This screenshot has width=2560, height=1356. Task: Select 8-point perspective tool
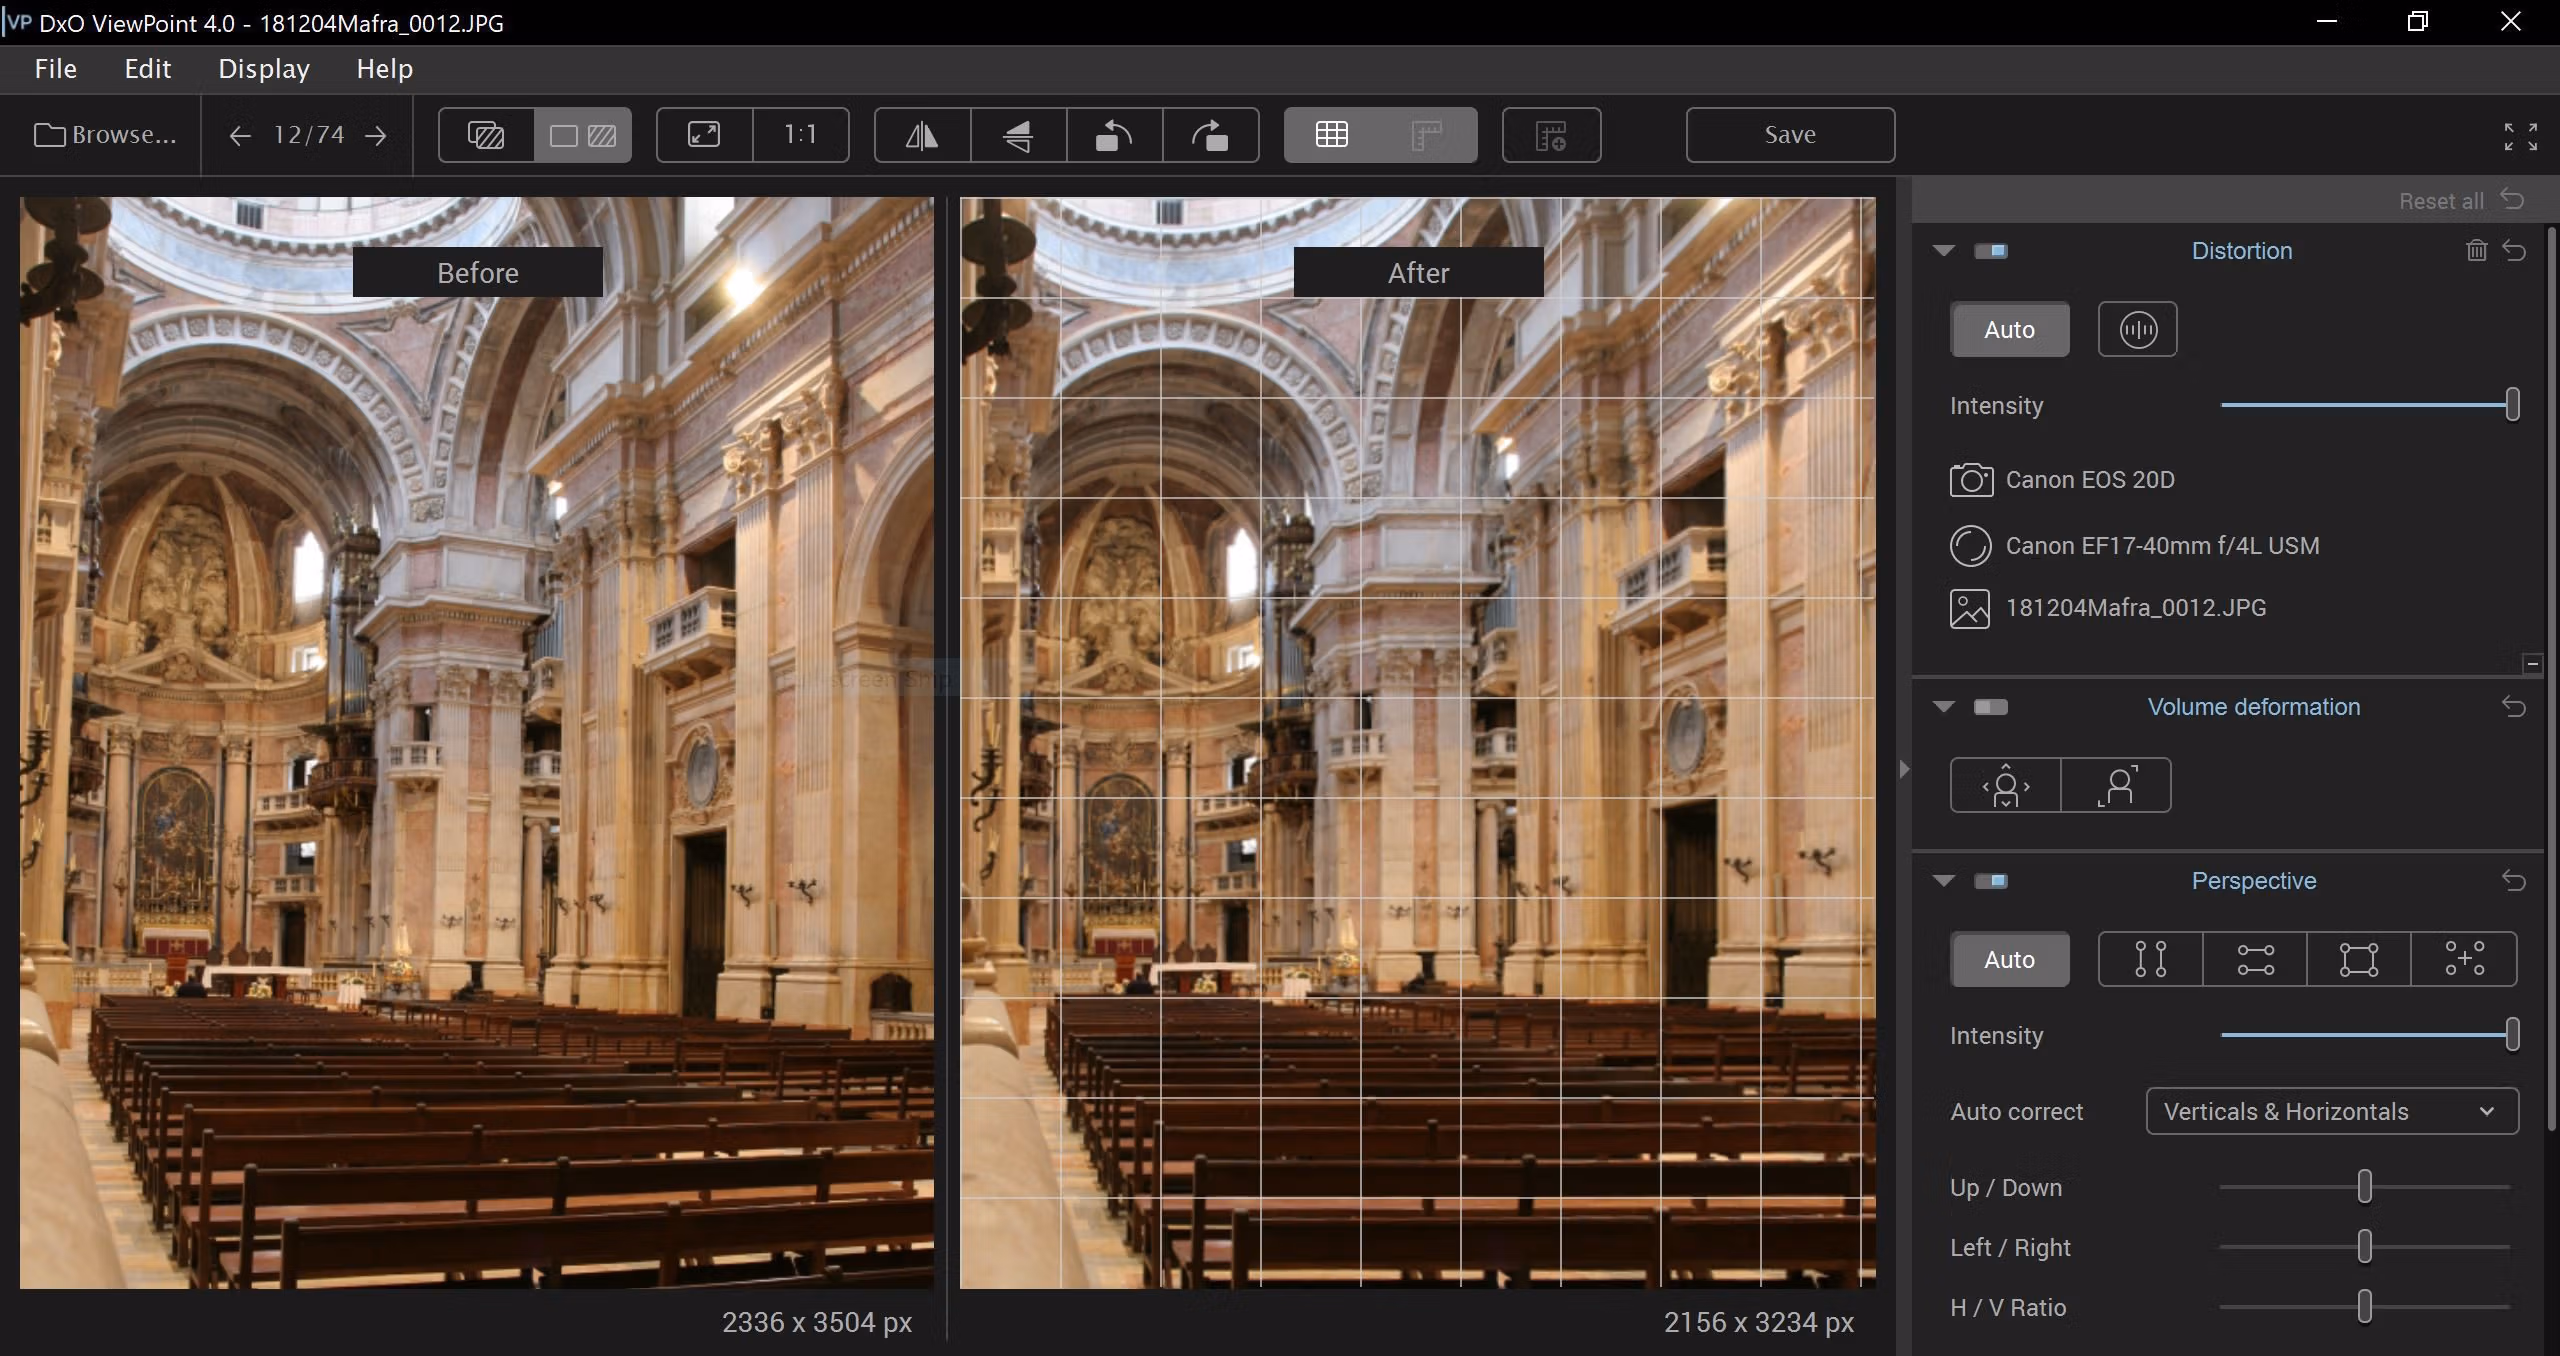[2464, 959]
